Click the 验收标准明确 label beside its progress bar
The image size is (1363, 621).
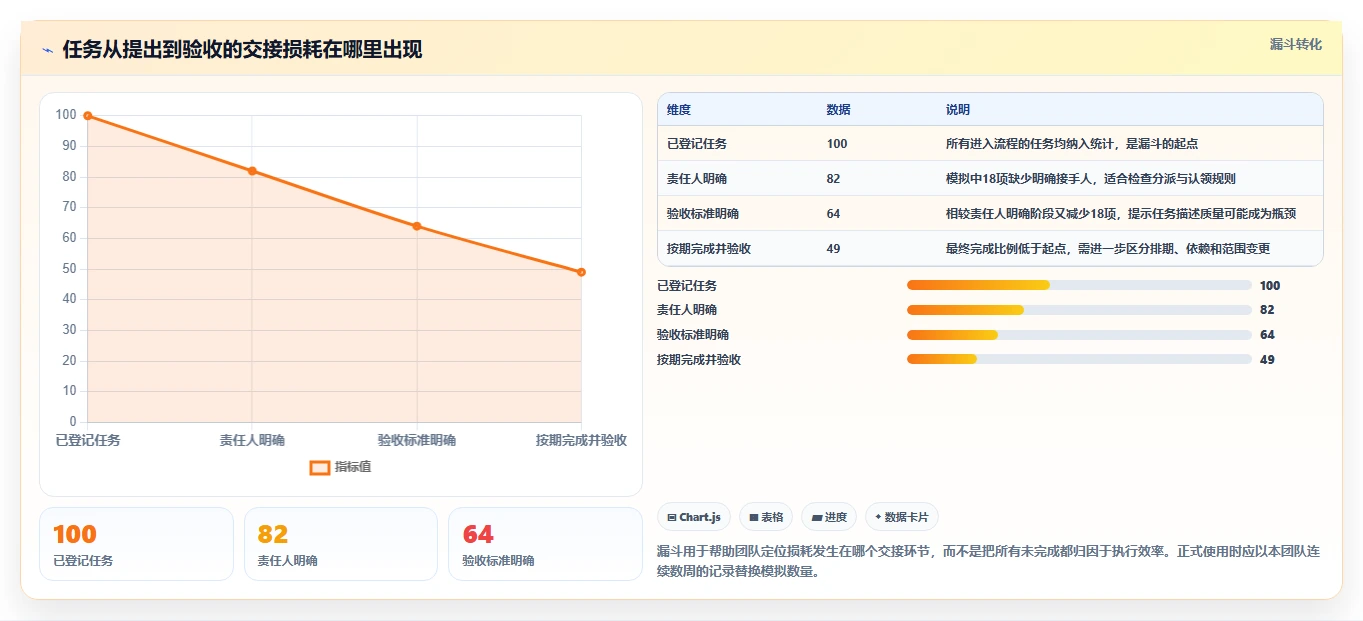click(x=693, y=335)
